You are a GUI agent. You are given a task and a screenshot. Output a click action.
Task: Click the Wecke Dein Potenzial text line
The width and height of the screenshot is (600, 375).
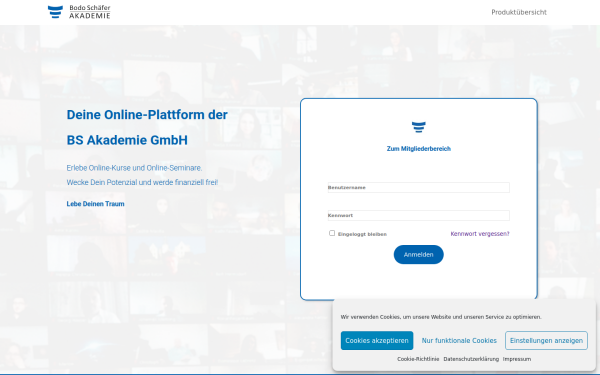[142, 183]
